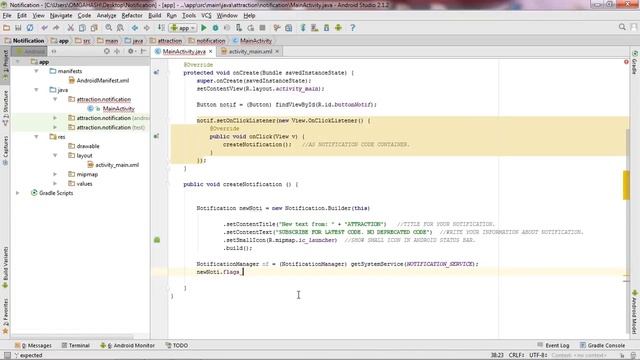Click the Synchronize toolbar icon
The image size is (640, 360).
tap(30, 28)
